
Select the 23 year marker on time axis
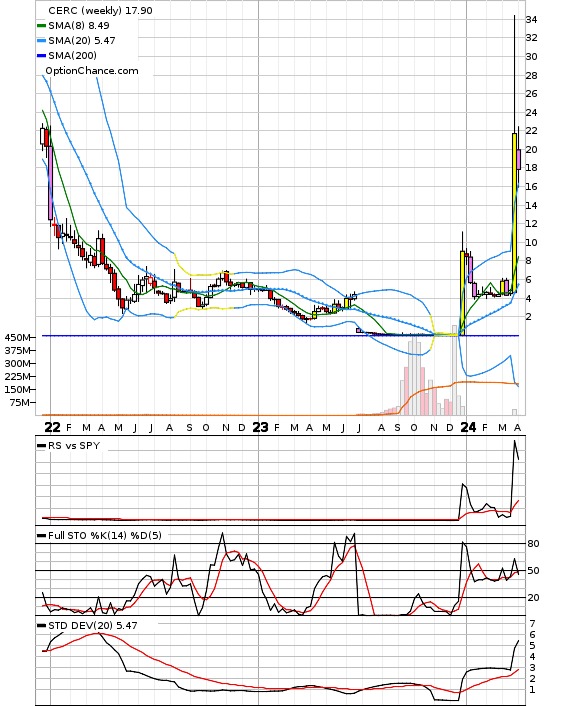pos(260,427)
